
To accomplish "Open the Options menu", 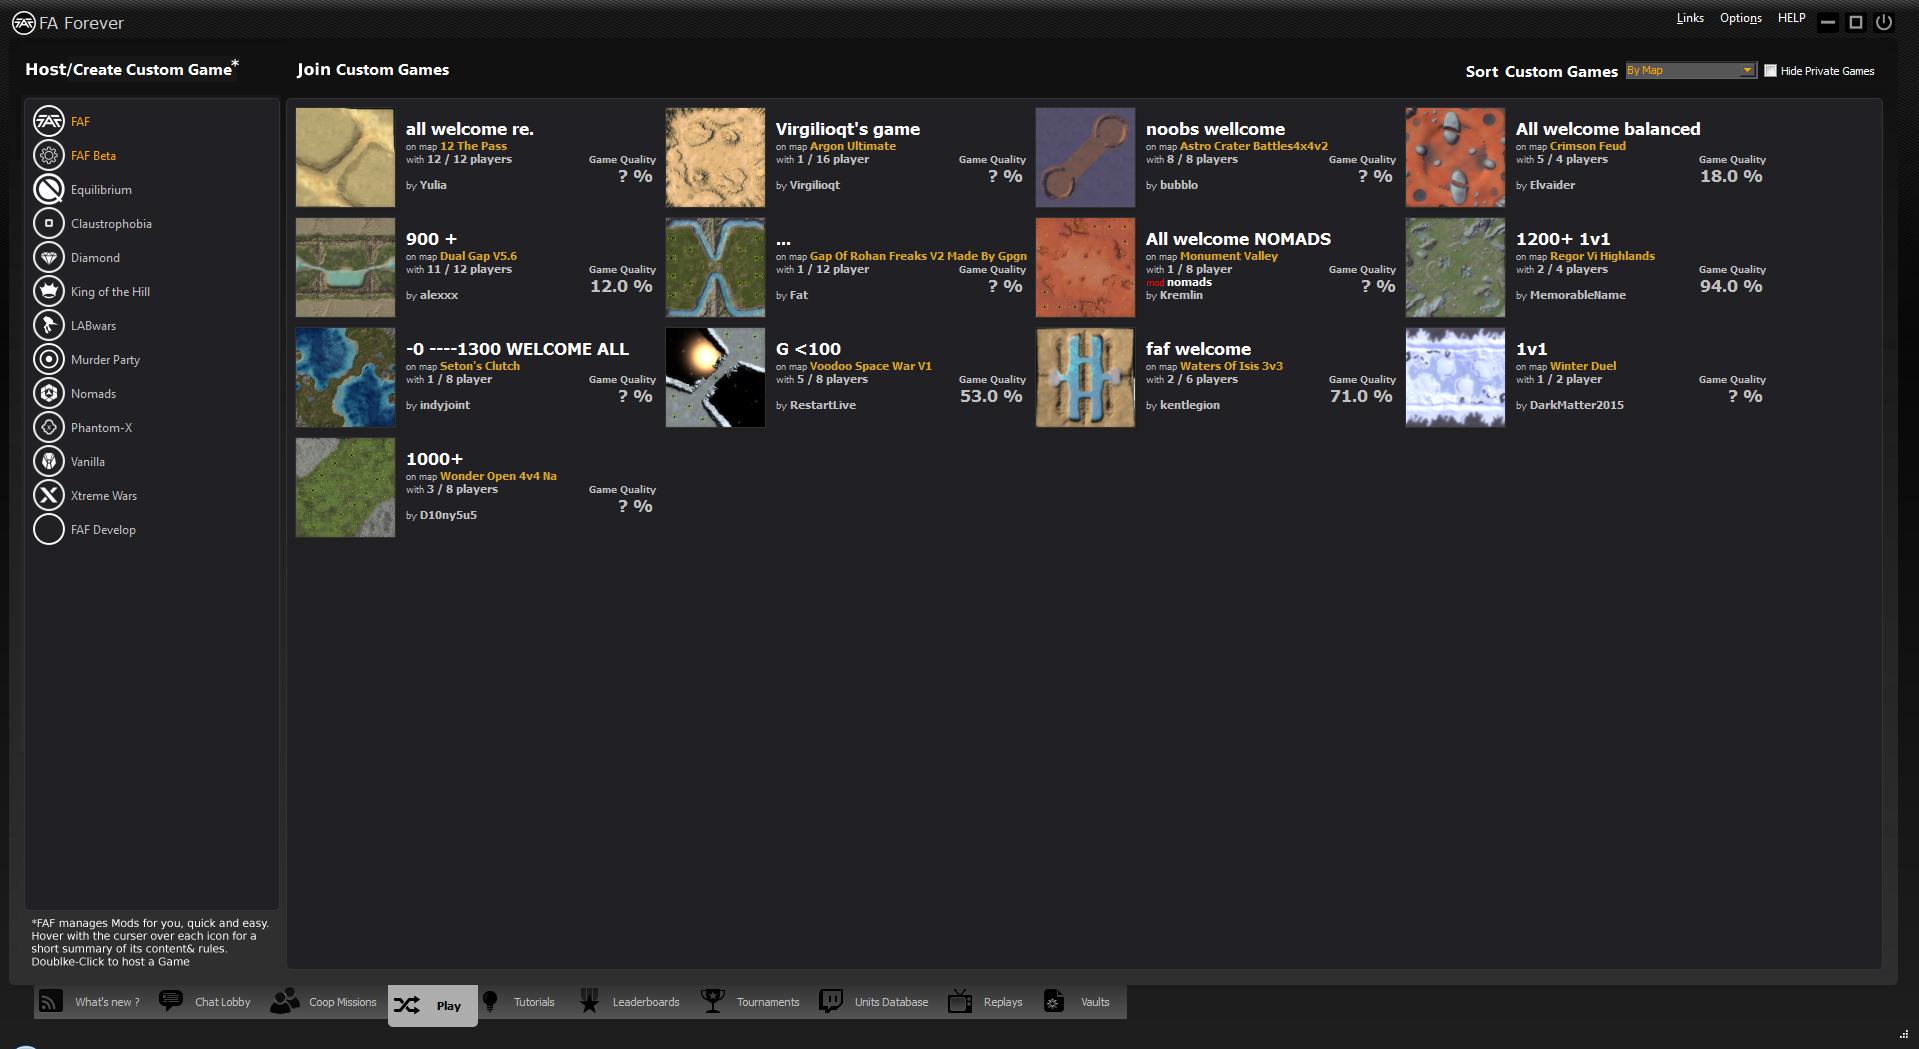I will [x=1741, y=18].
